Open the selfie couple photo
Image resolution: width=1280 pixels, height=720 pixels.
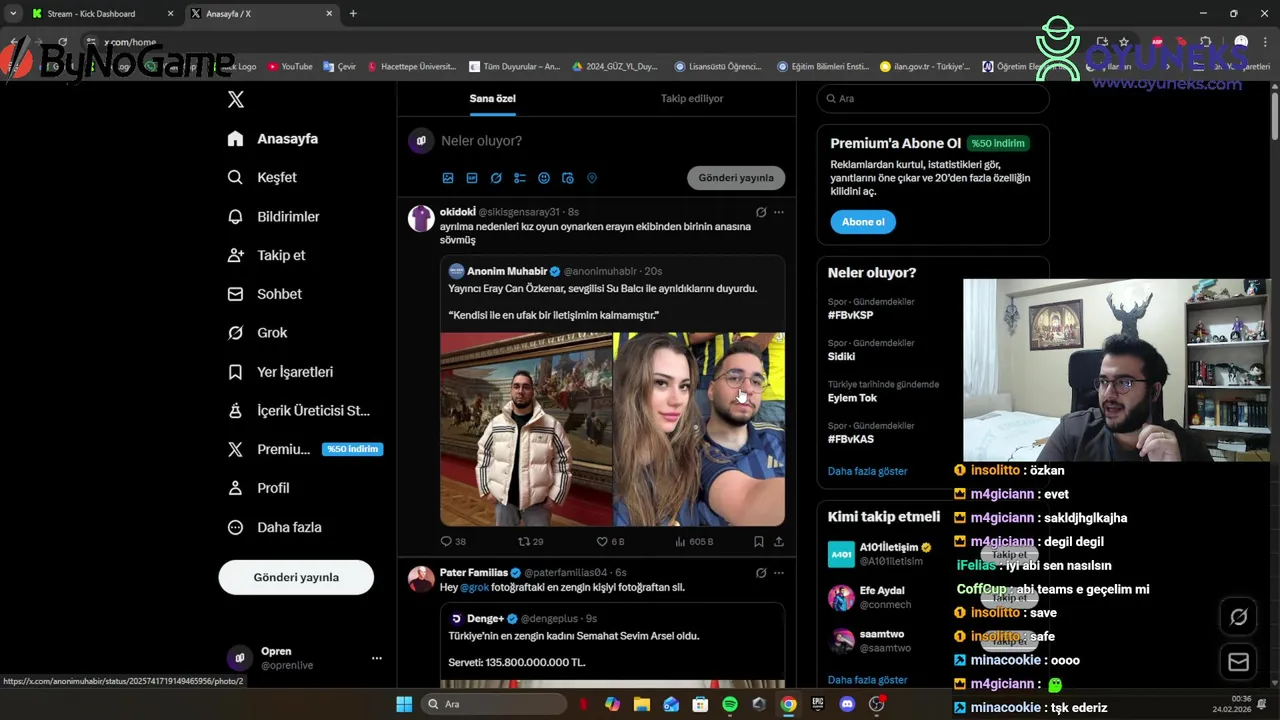pyautogui.click(x=699, y=429)
